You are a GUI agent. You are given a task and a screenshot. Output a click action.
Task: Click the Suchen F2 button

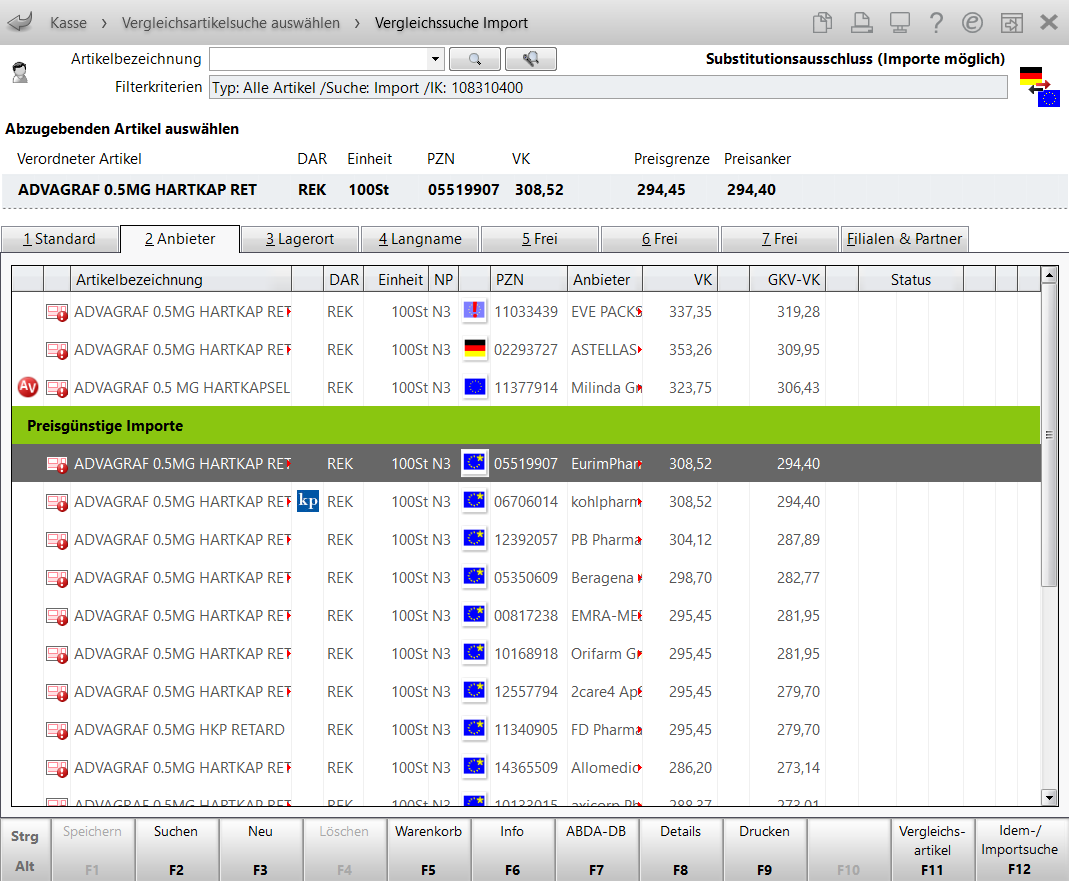coord(176,850)
